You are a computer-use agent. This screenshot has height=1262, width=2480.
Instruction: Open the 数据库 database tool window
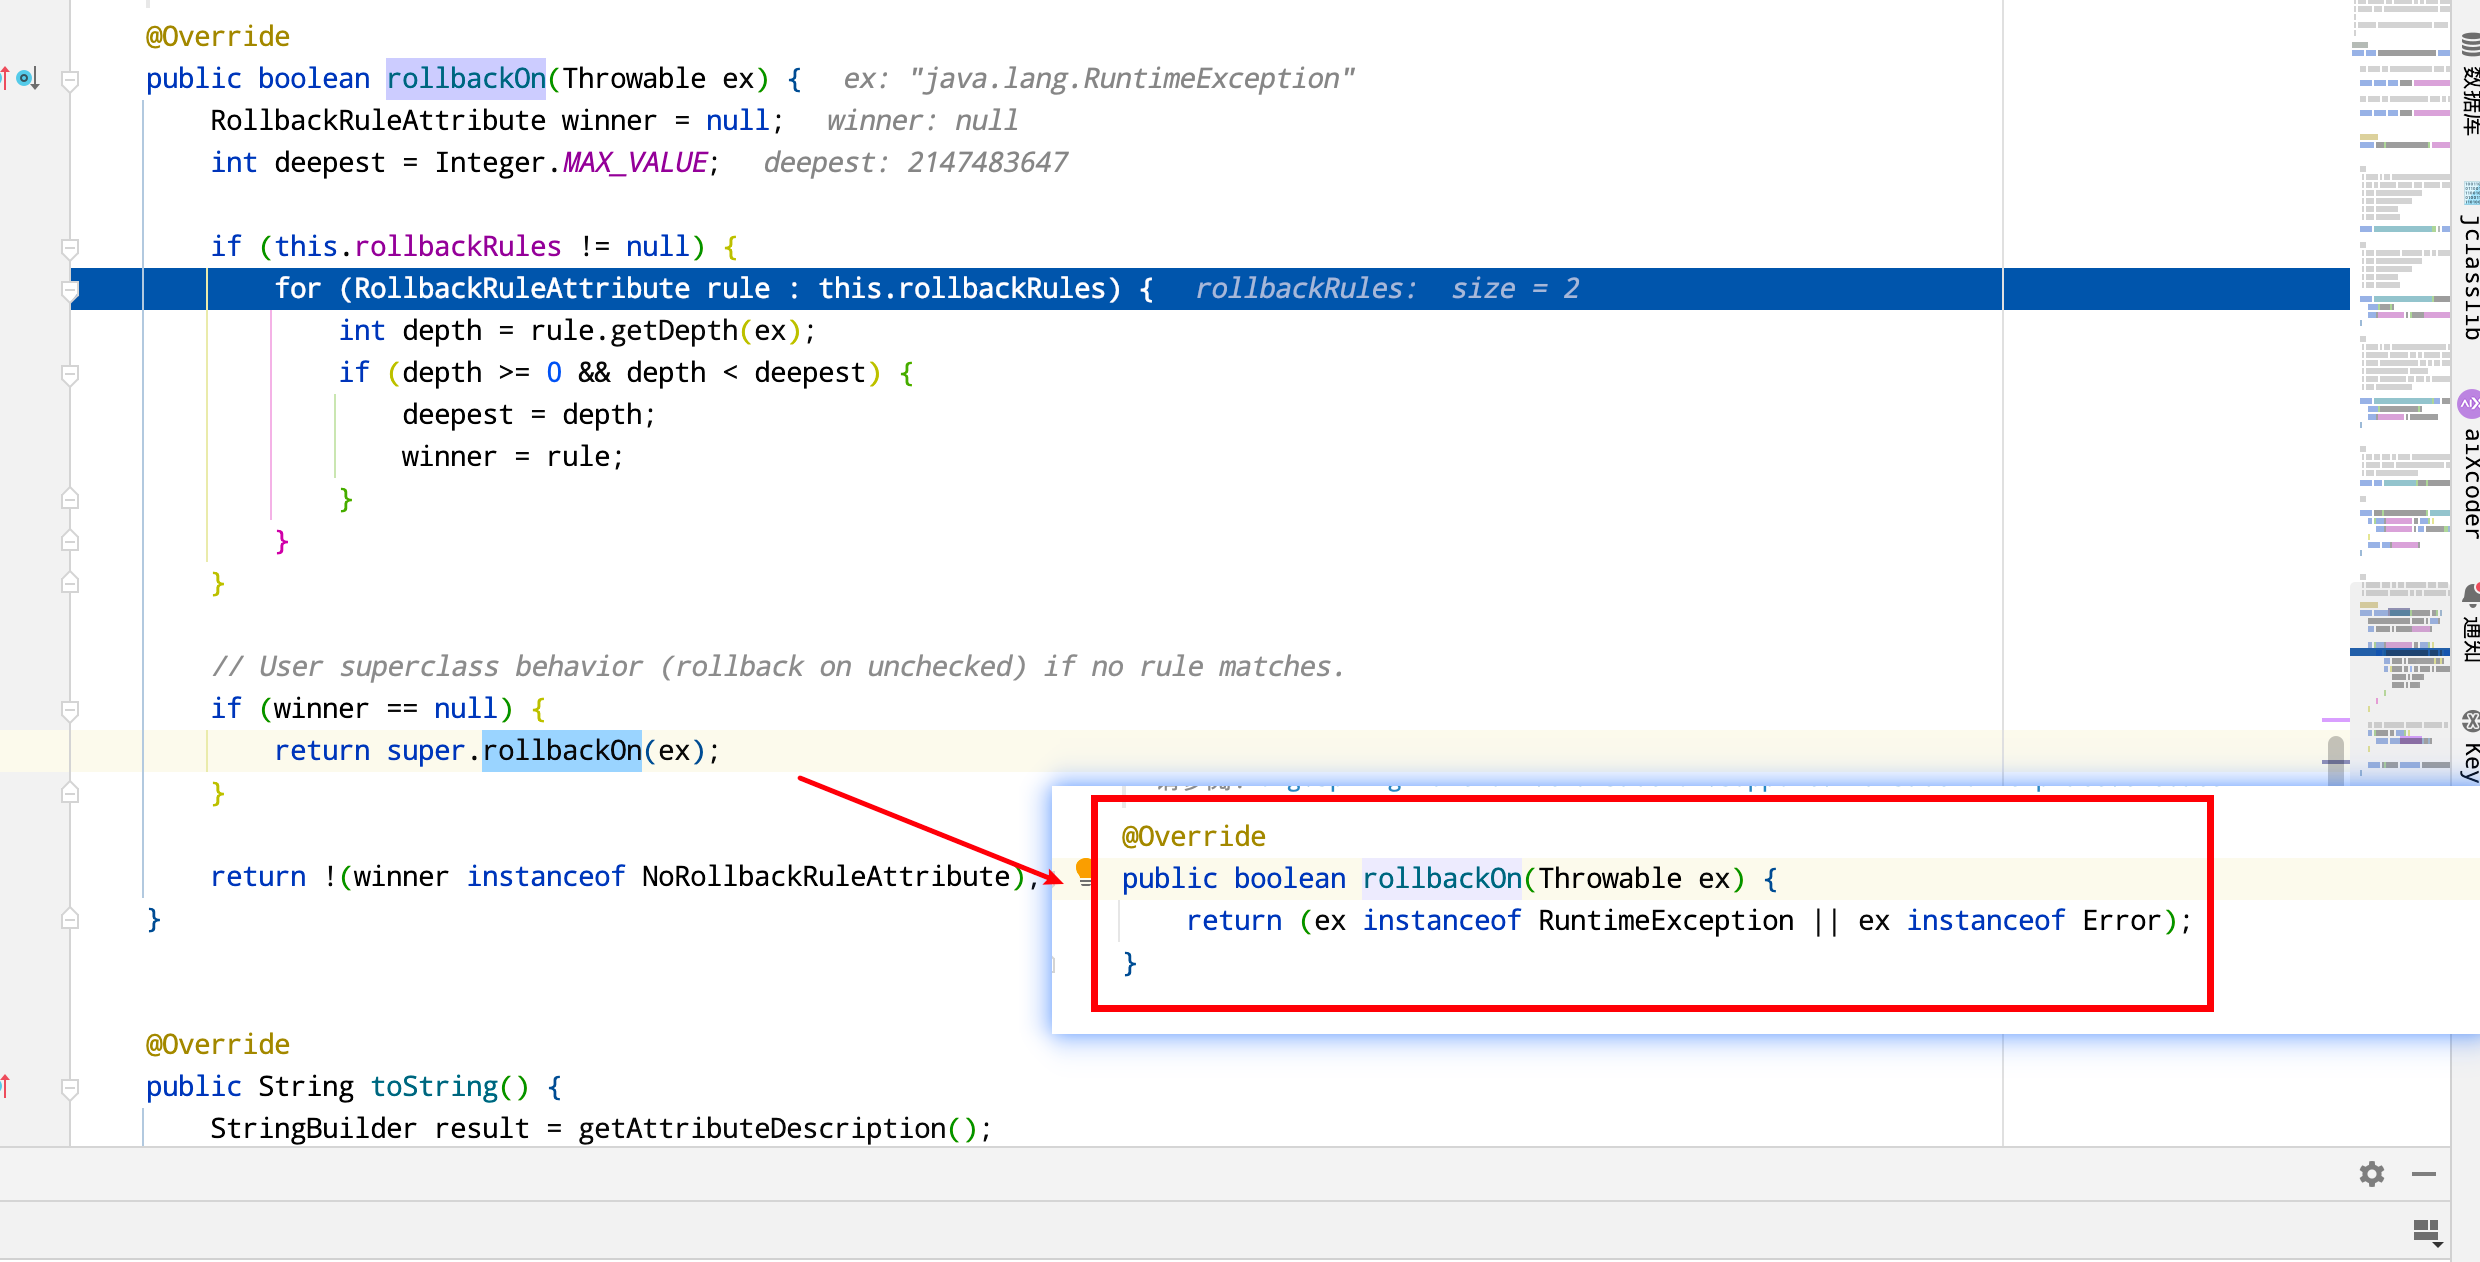pyautogui.click(x=2470, y=84)
